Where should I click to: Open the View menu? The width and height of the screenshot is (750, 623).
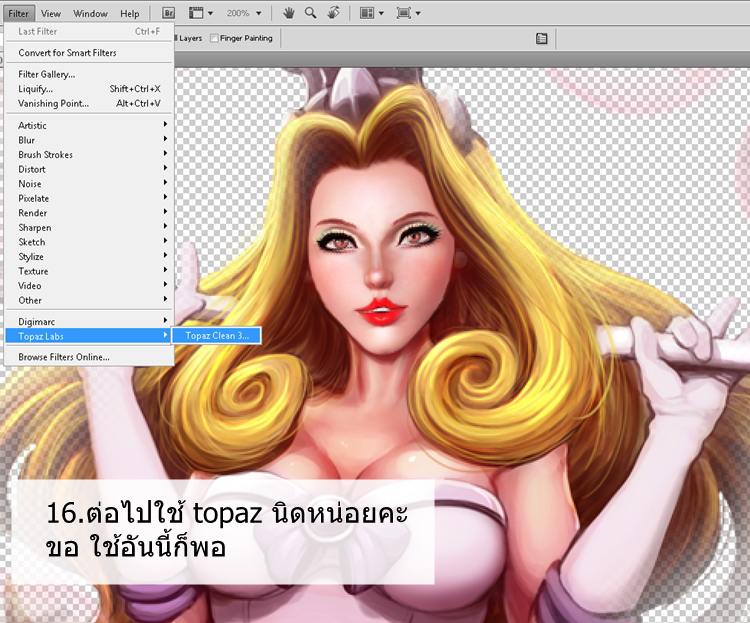[51, 13]
